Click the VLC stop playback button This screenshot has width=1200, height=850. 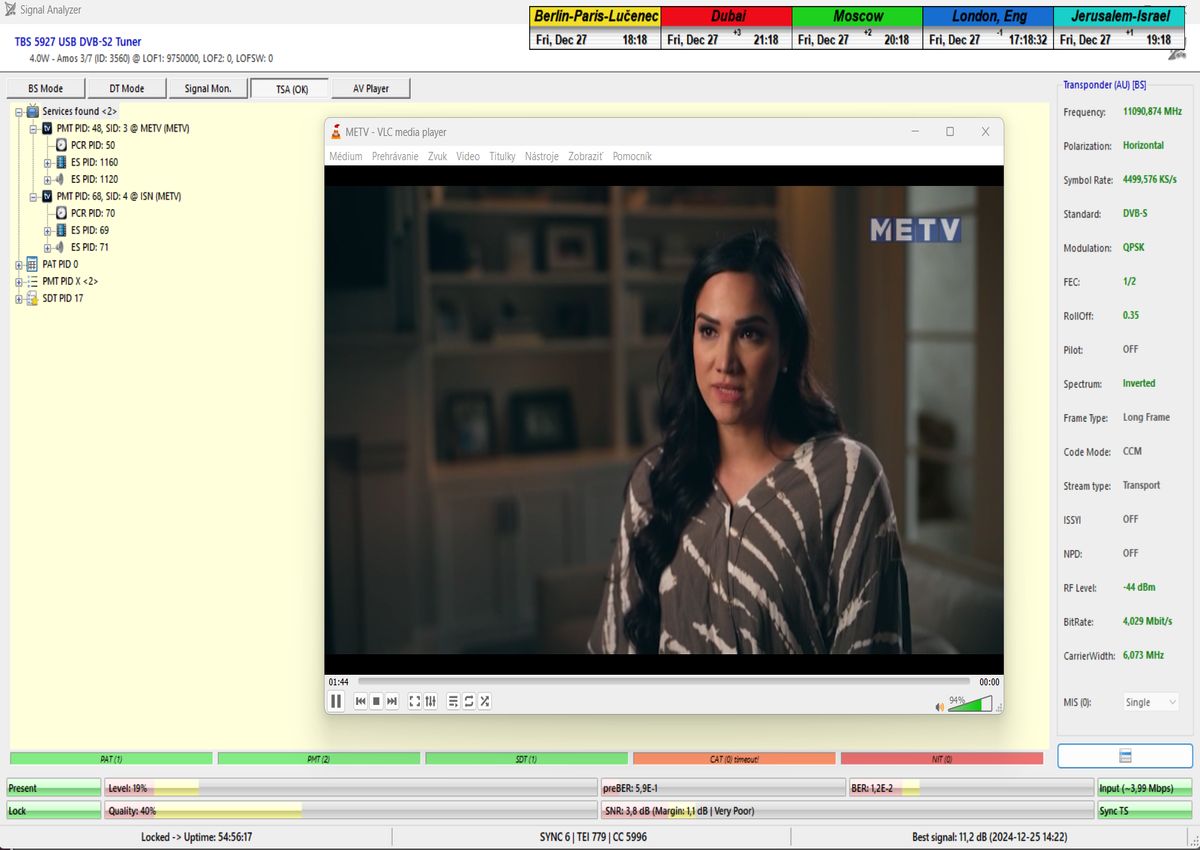coord(376,701)
